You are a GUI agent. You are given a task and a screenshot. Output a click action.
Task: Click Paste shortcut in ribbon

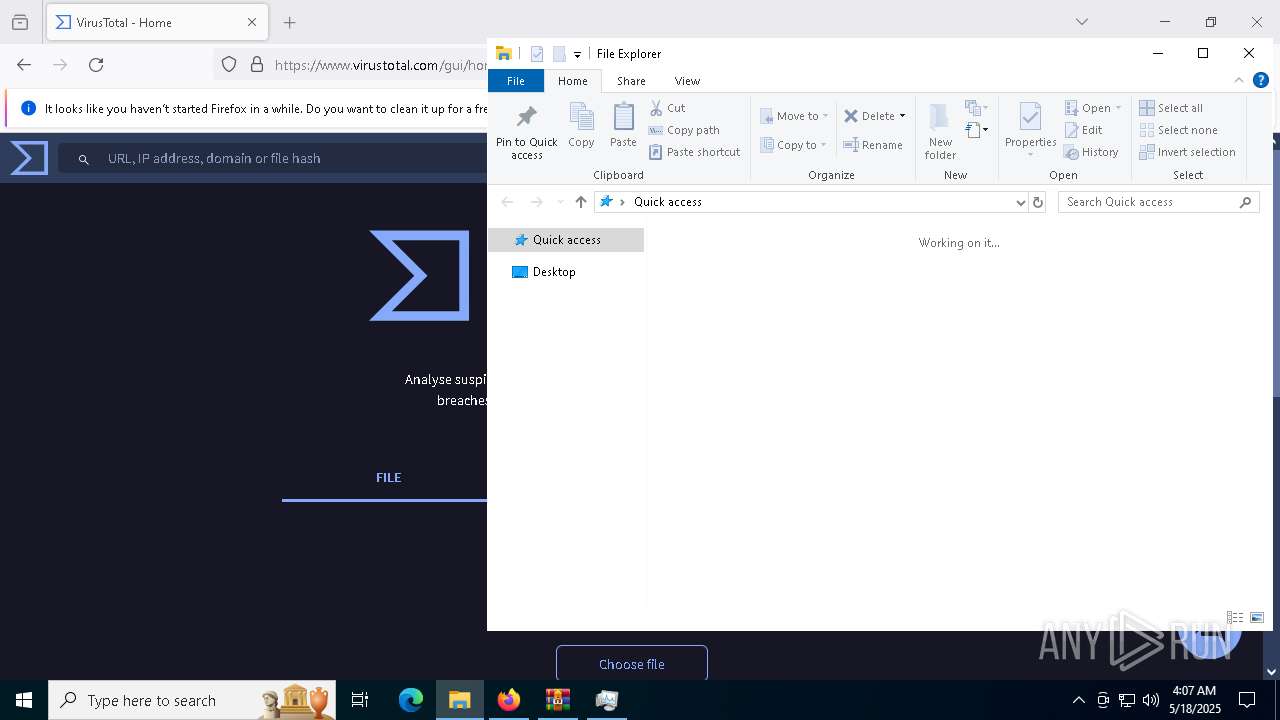click(x=695, y=152)
